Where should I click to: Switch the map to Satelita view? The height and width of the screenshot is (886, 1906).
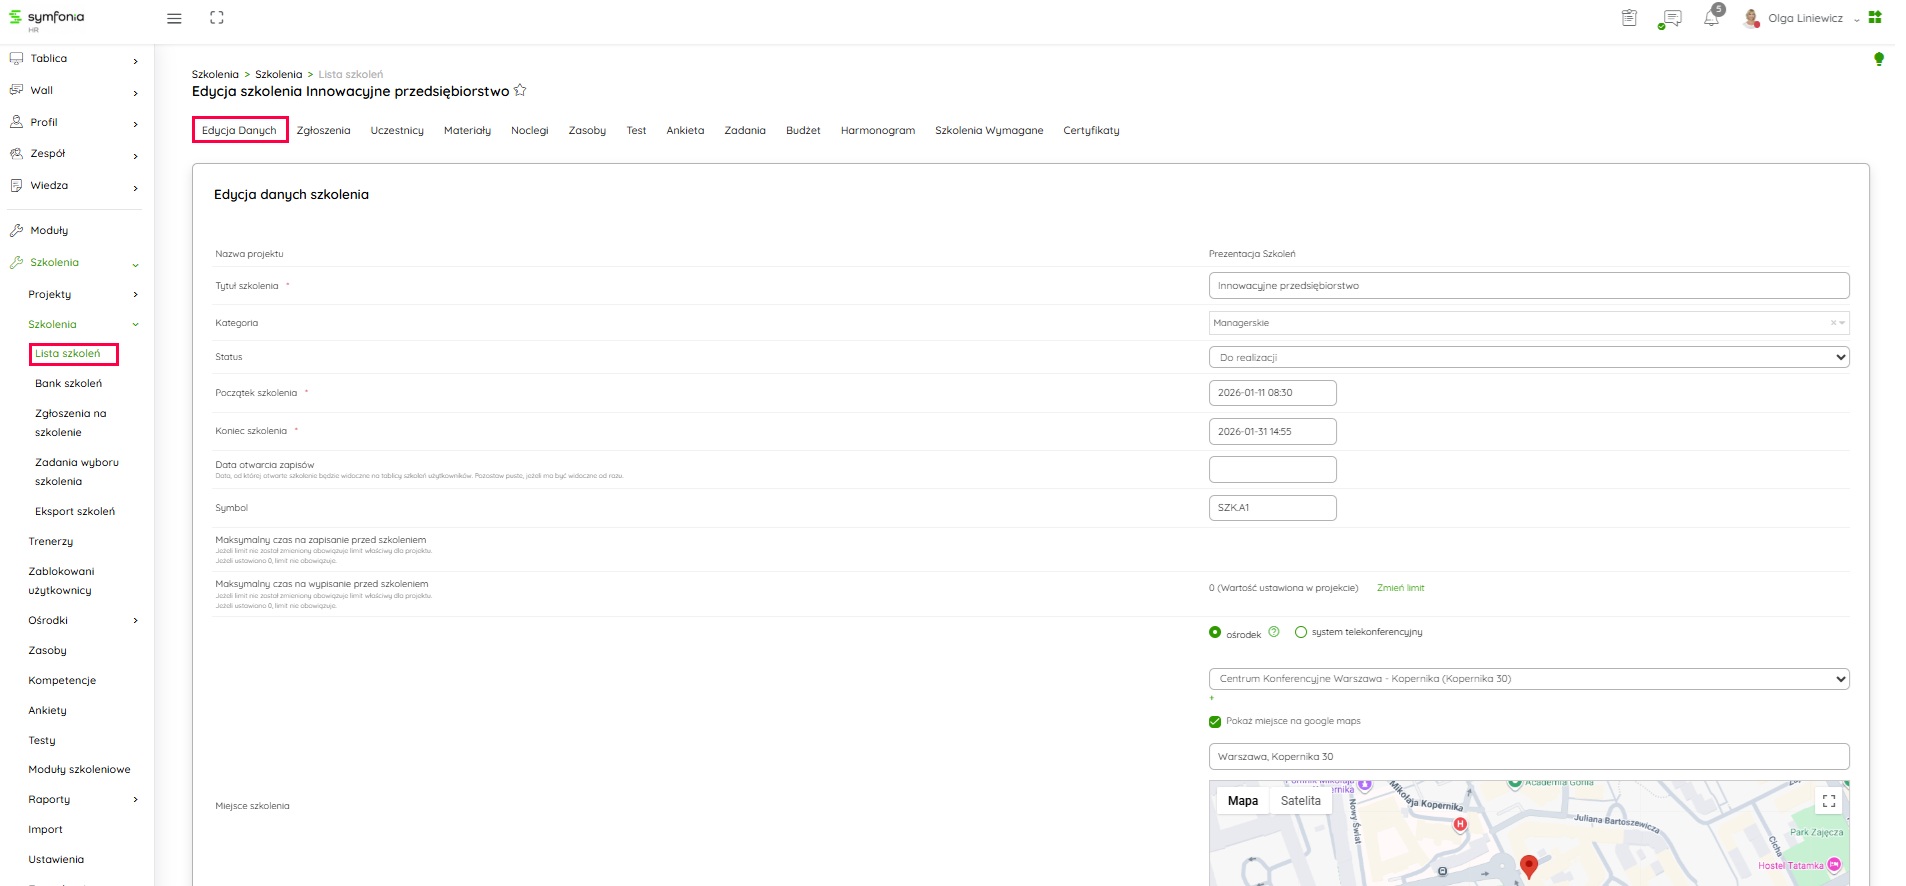pyautogui.click(x=1300, y=801)
